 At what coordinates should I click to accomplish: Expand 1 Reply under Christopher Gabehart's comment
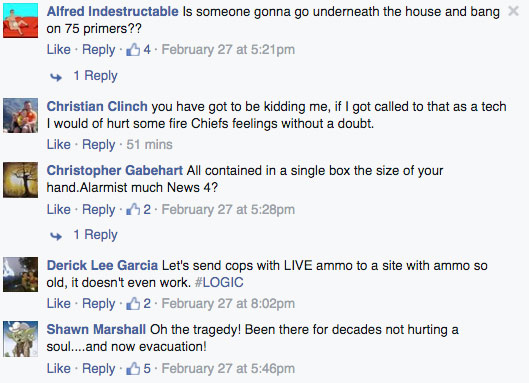click(95, 235)
